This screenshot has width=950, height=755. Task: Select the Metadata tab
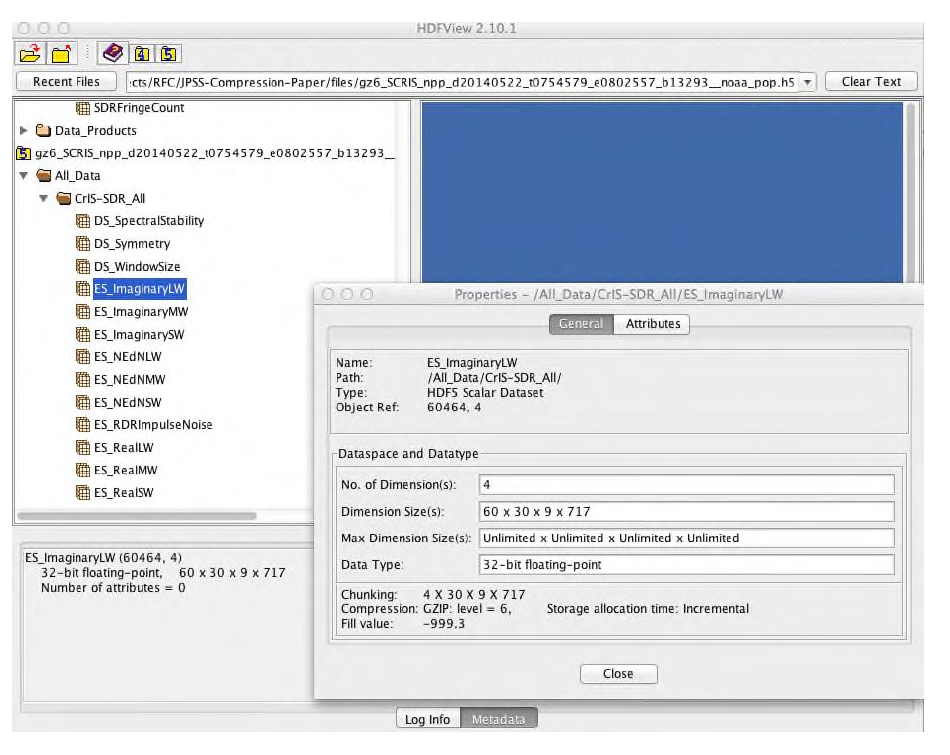[x=499, y=719]
